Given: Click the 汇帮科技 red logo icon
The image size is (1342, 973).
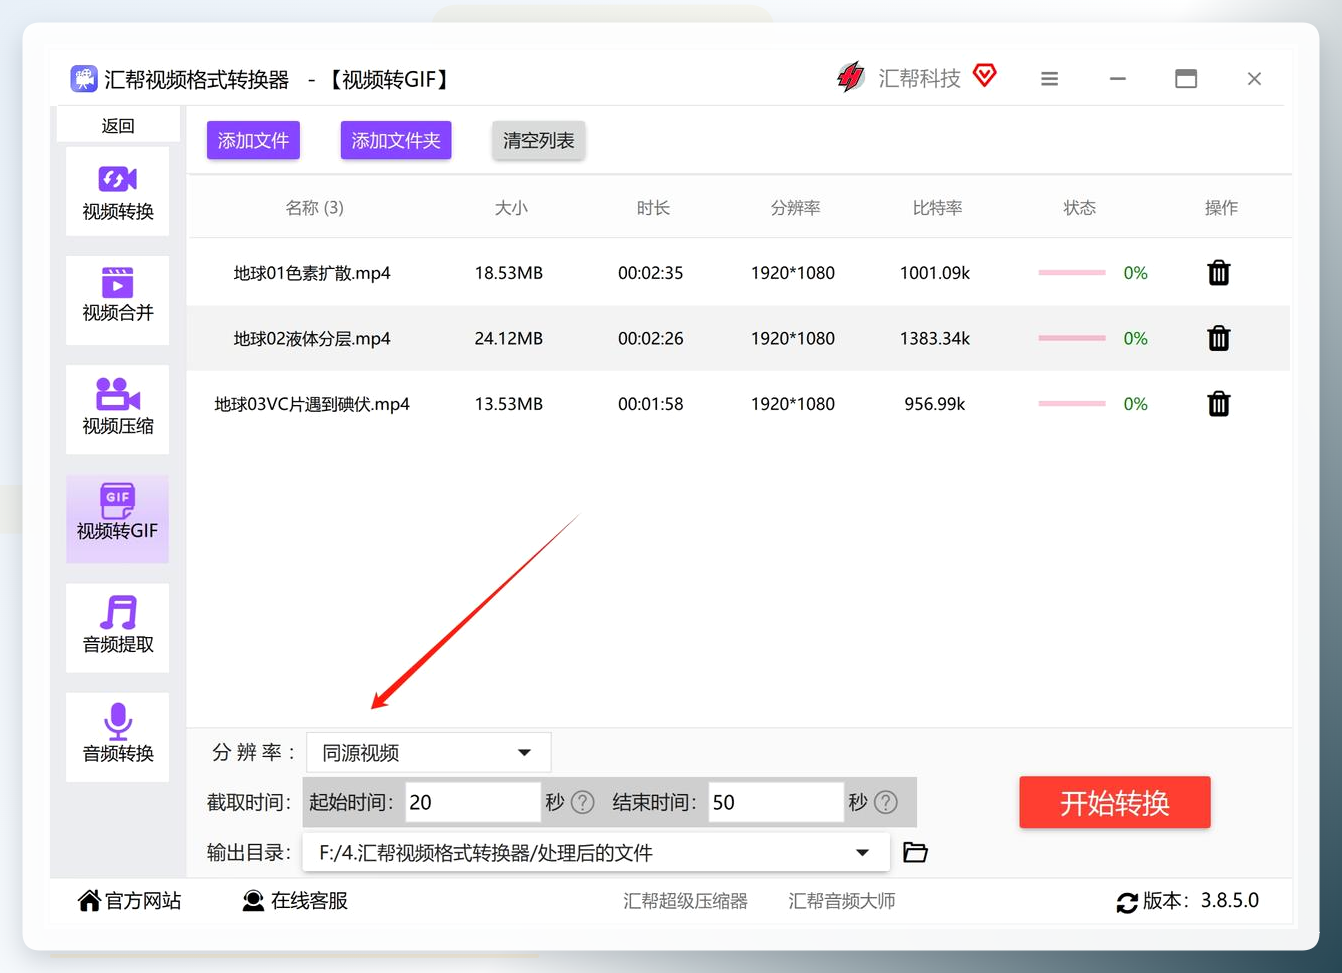Looking at the screenshot, I should pos(851,77).
